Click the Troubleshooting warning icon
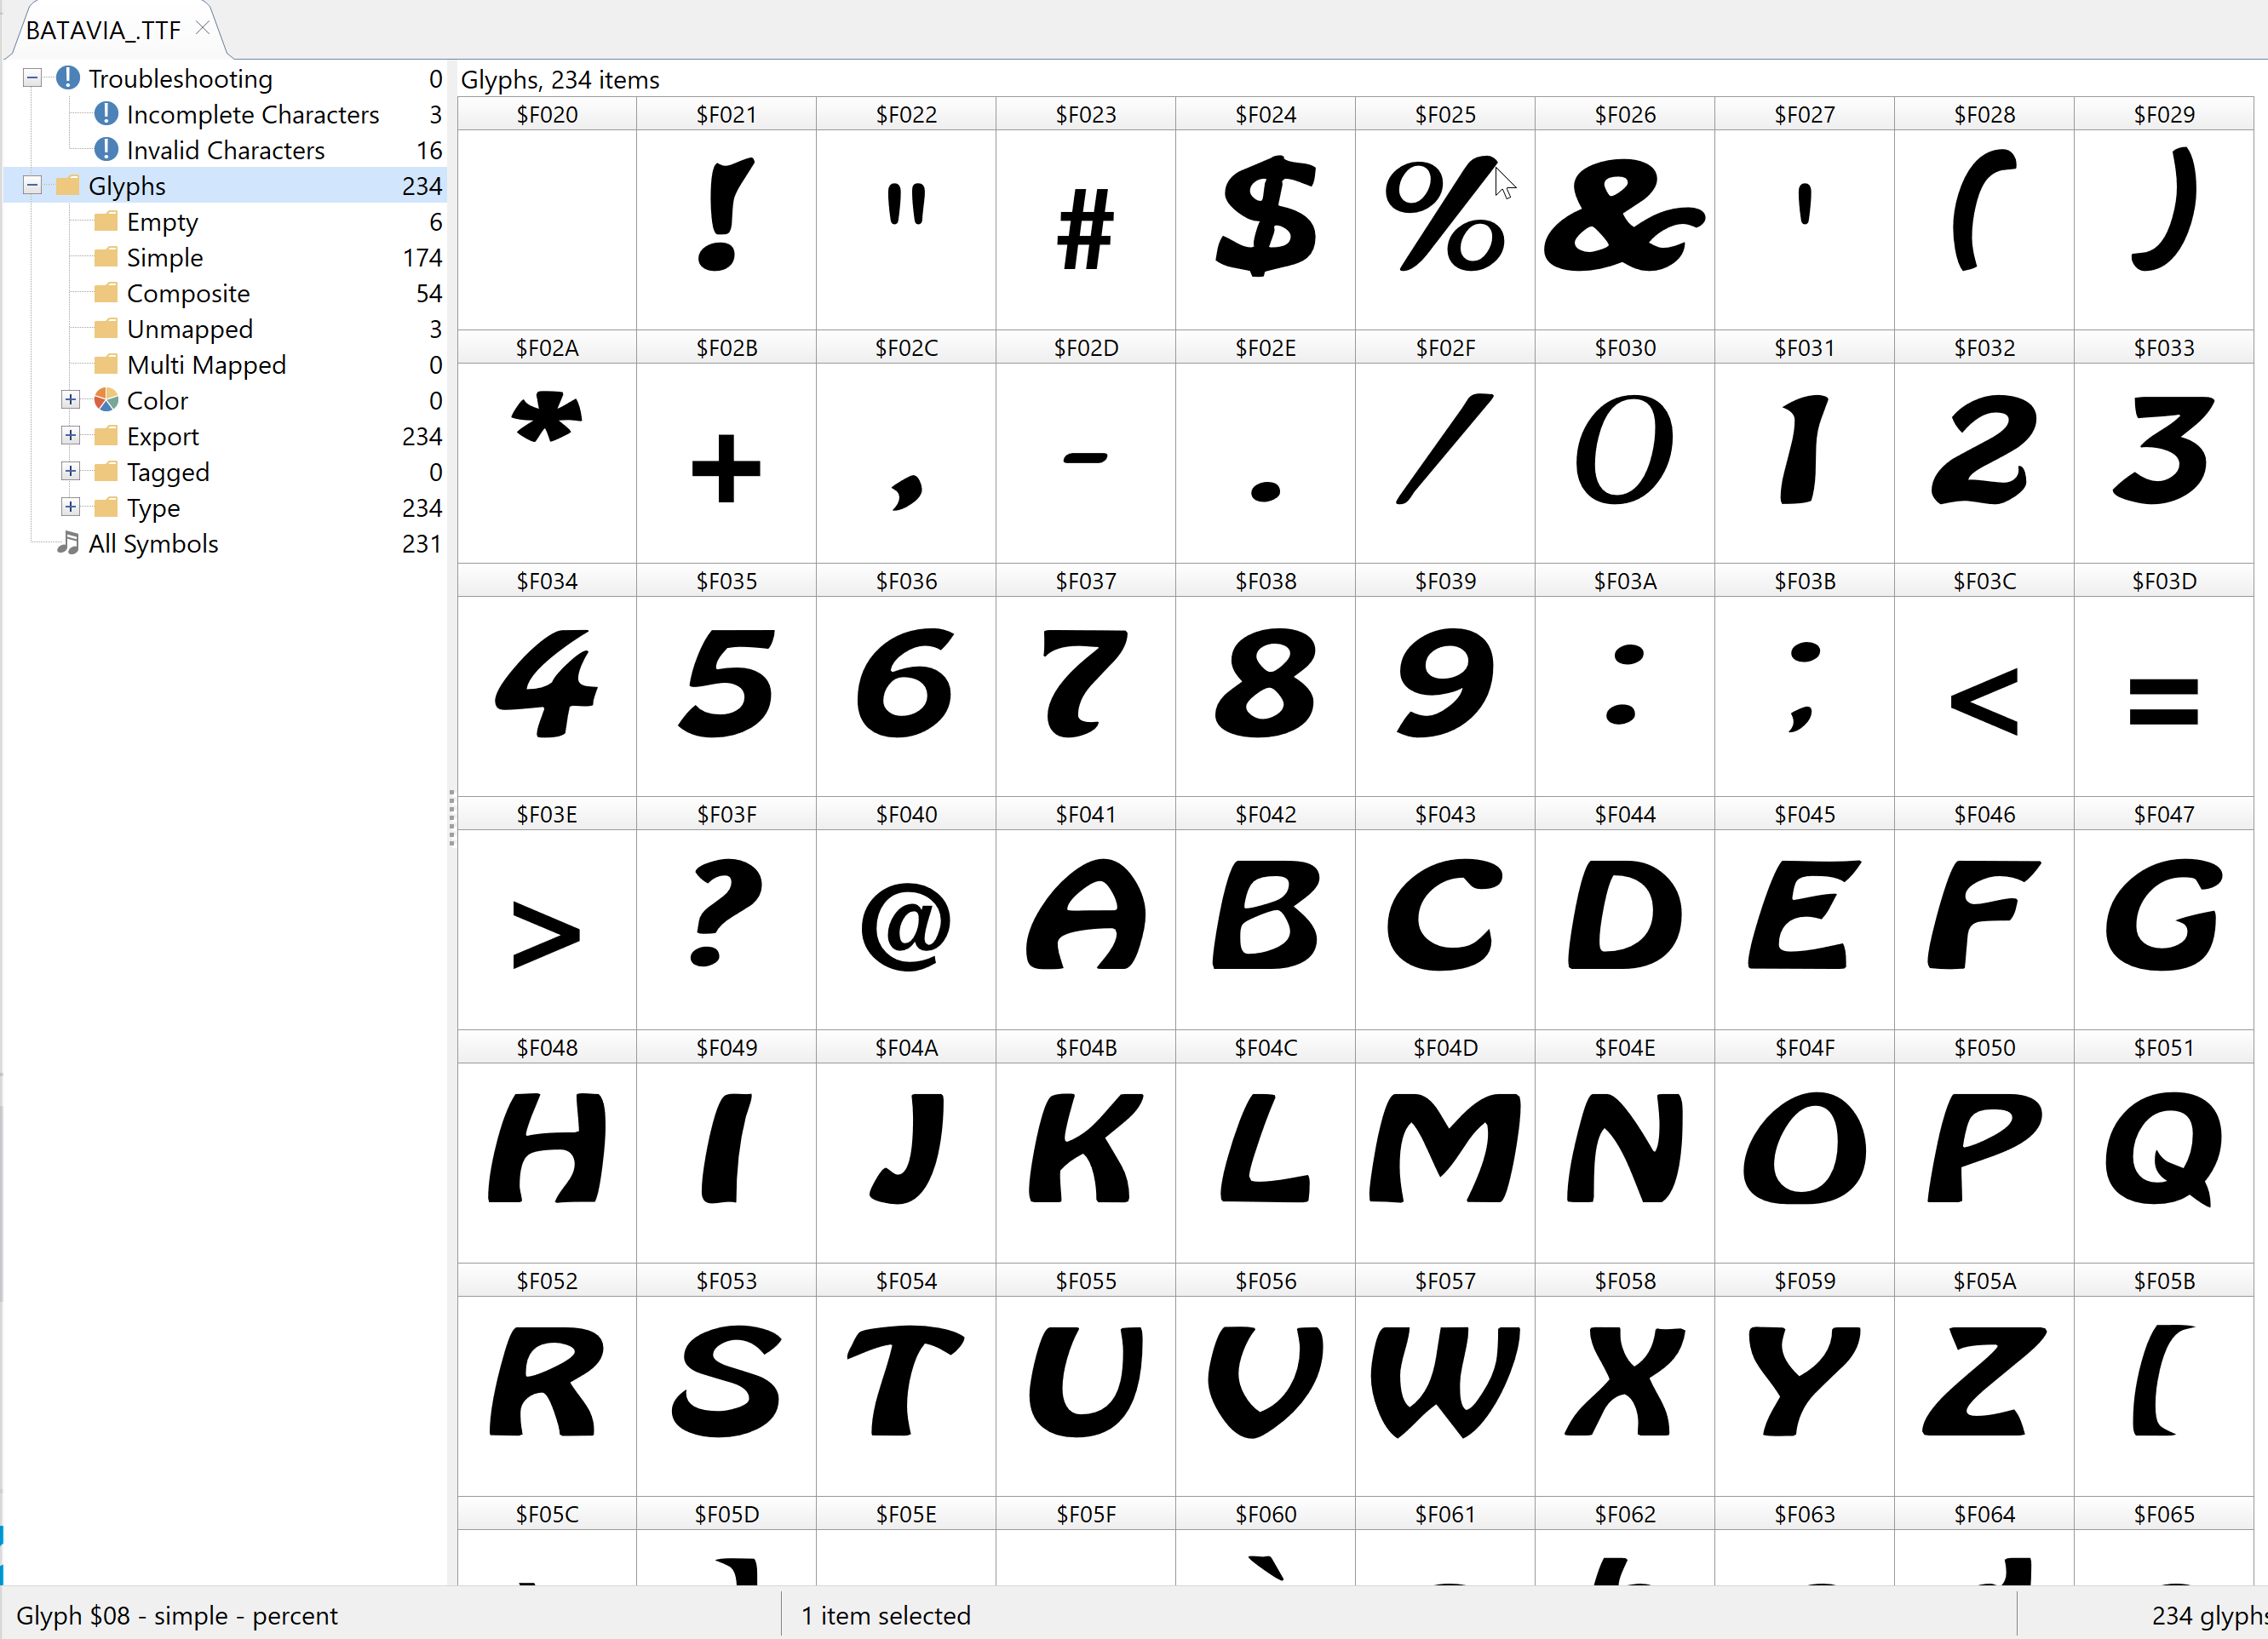The height and width of the screenshot is (1639, 2268). tap(68, 78)
